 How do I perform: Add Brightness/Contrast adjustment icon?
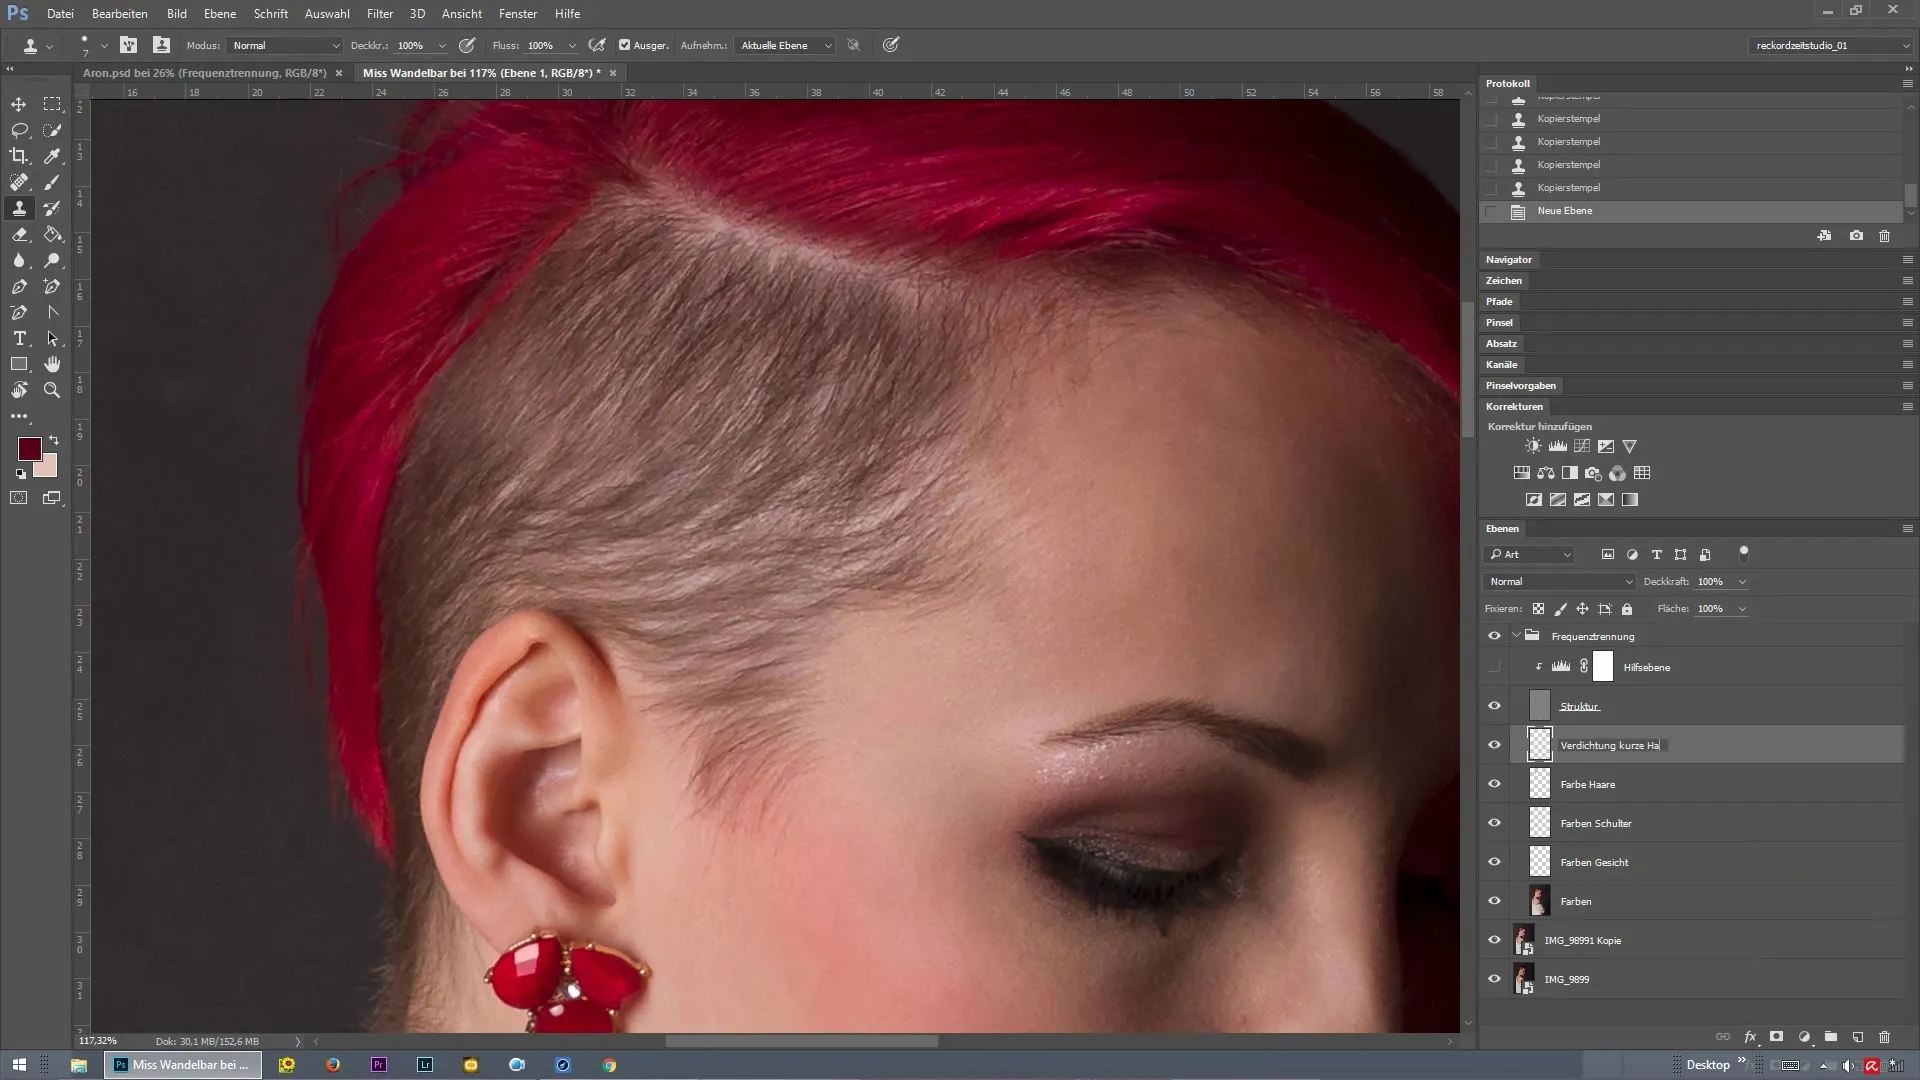[x=1533, y=446]
